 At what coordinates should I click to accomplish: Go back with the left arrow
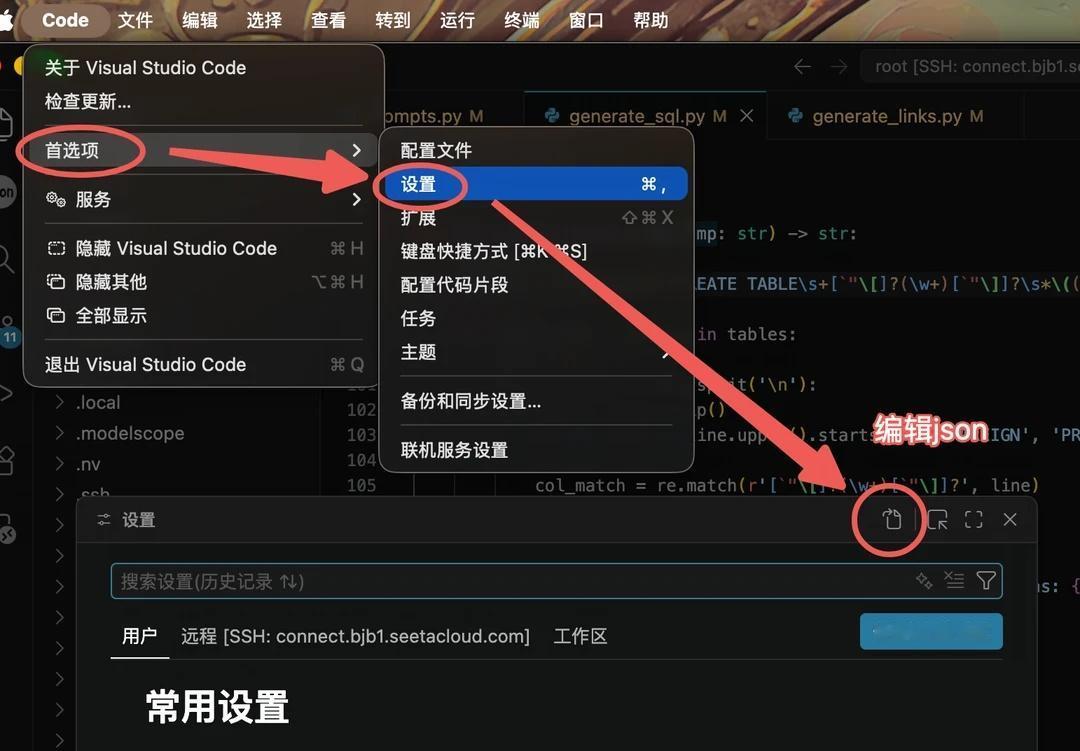point(802,67)
